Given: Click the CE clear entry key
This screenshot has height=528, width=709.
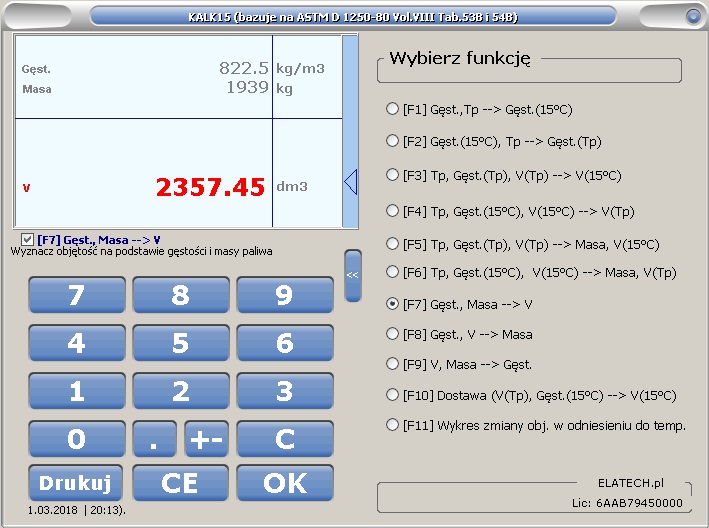Looking at the screenshot, I should pos(181,483).
